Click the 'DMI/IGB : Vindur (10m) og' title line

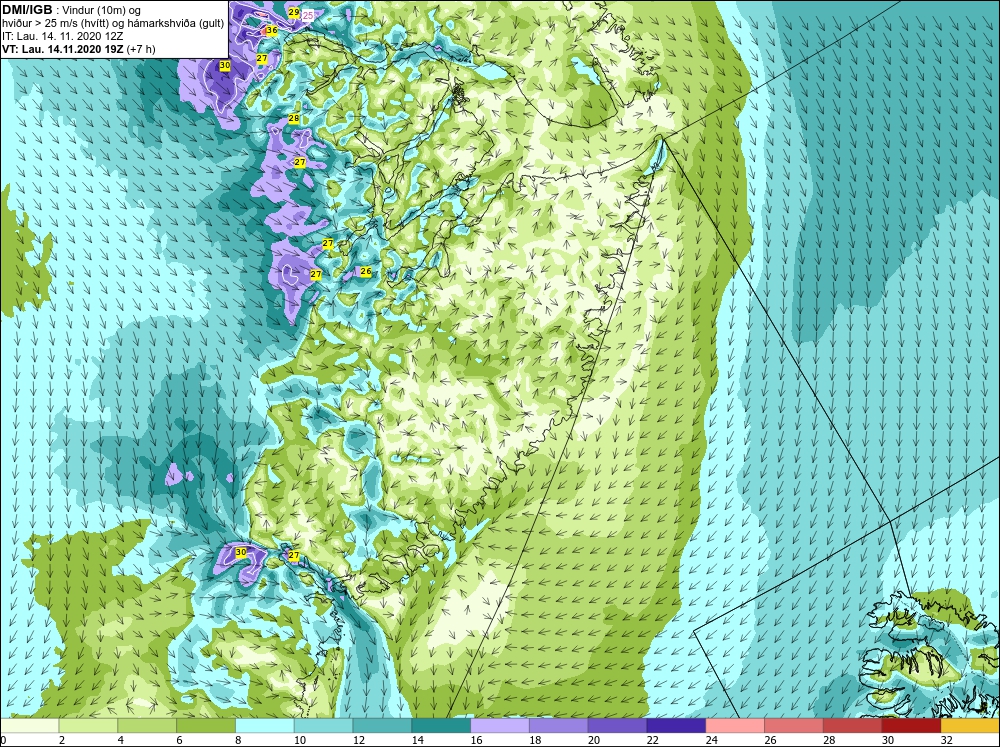pyautogui.click(x=71, y=10)
